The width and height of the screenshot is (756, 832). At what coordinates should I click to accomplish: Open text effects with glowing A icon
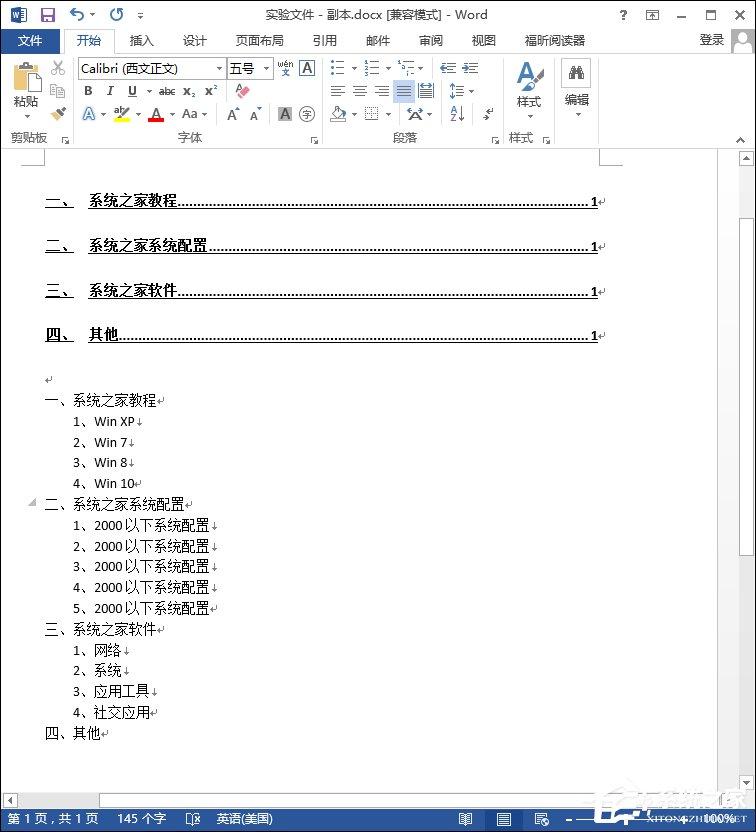click(x=89, y=114)
